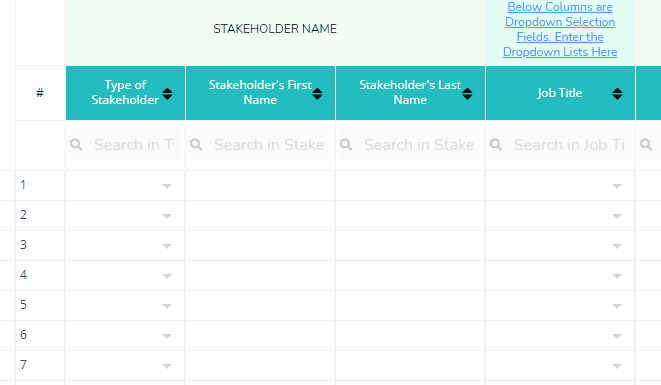Sort by Type of Stakeholder column arrows

[x=167, y=94]
